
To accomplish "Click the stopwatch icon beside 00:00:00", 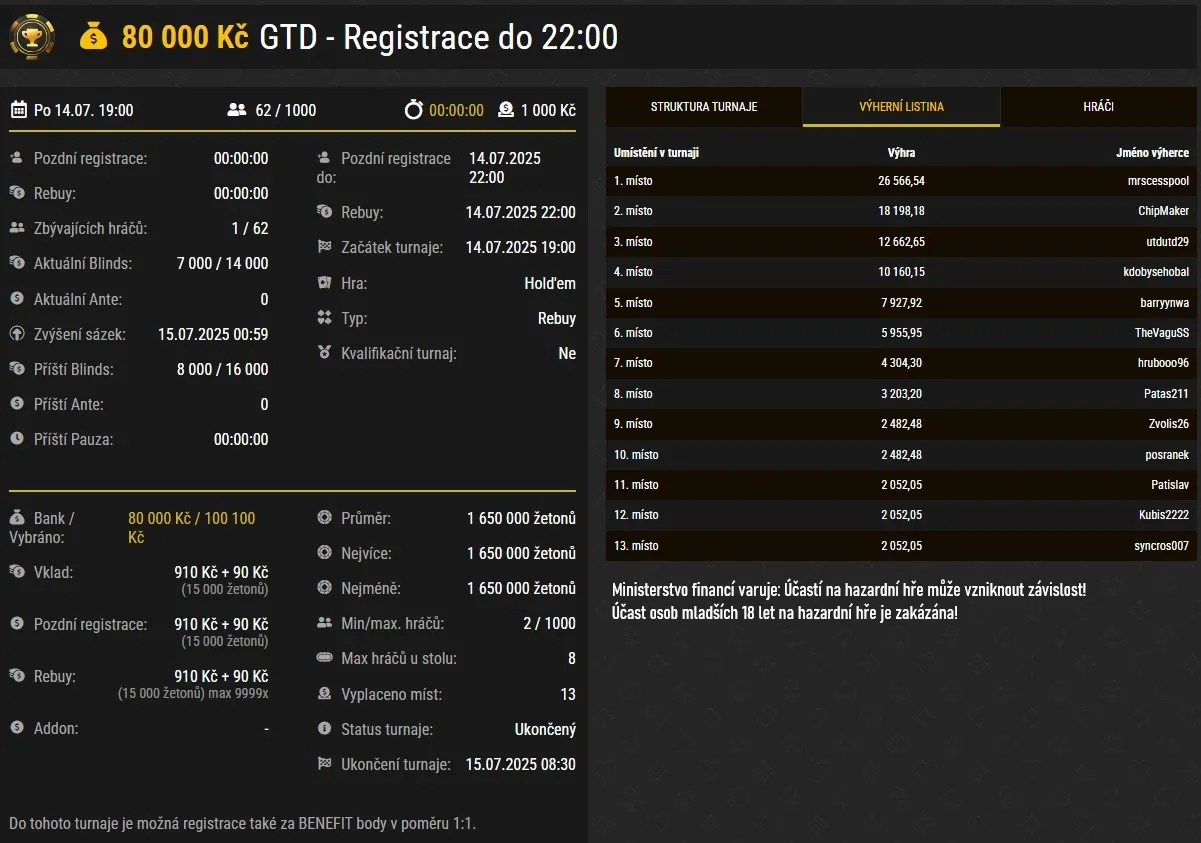I will 414,110.
